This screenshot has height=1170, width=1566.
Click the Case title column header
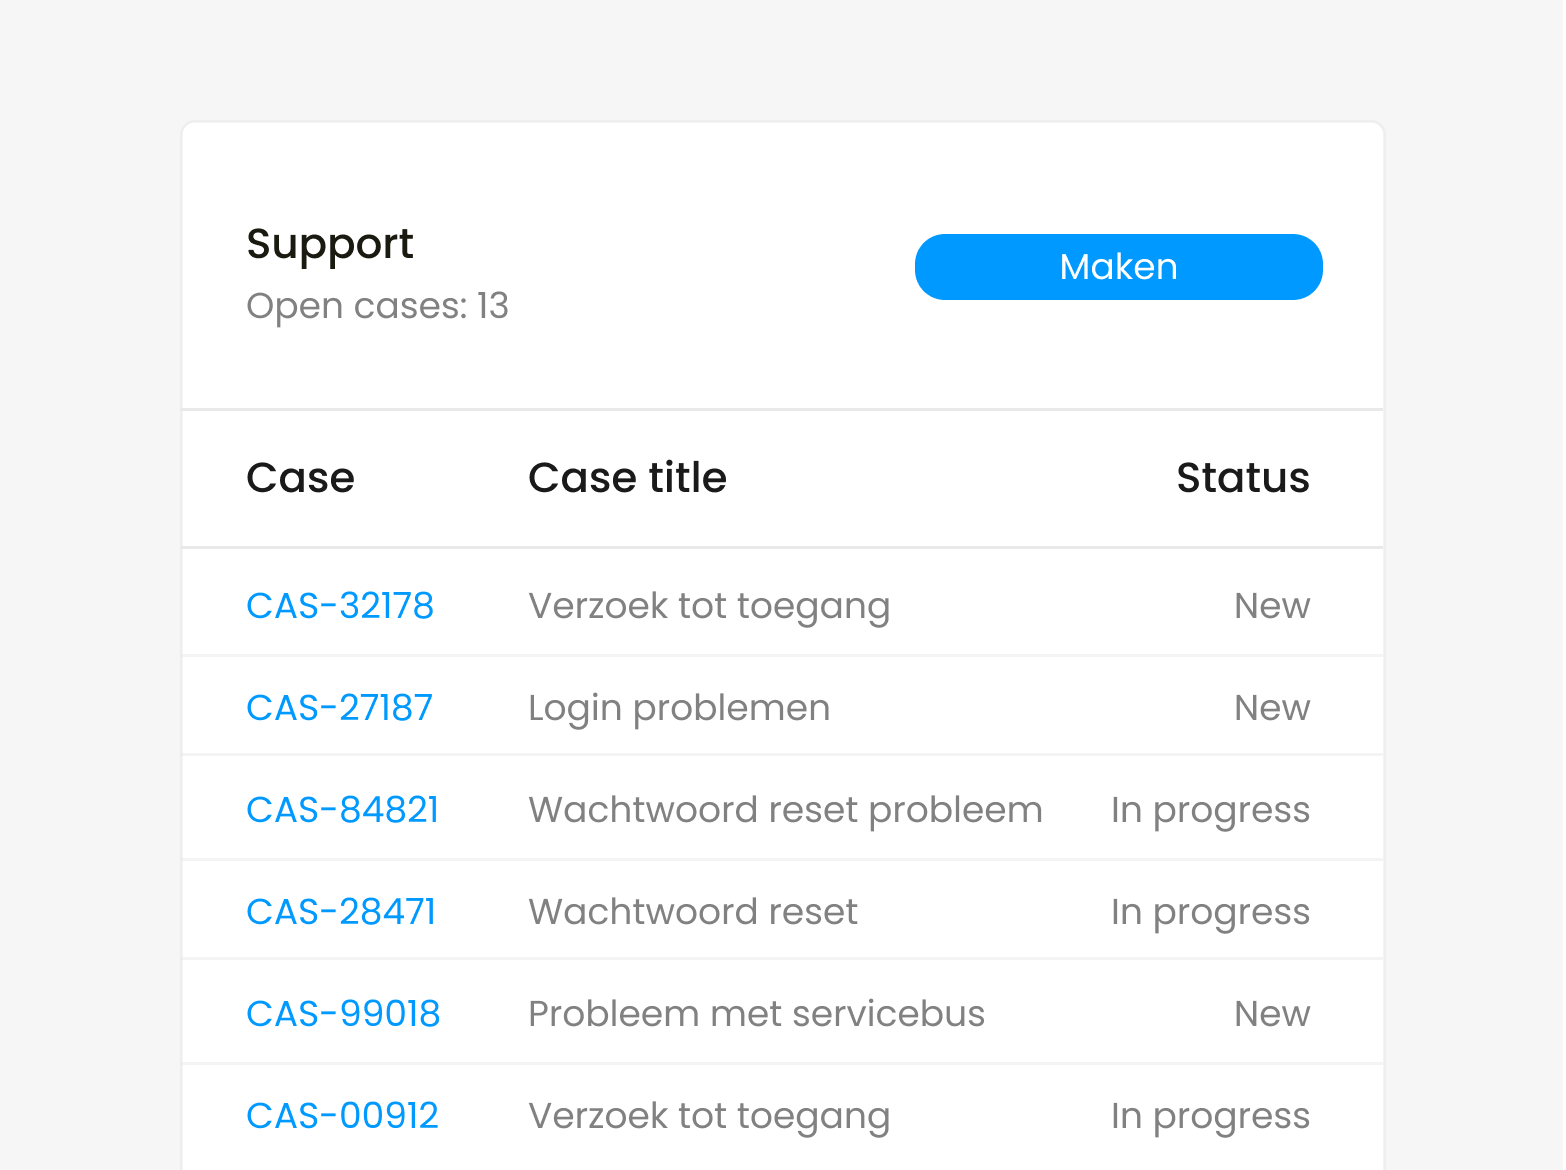[627, 478]
